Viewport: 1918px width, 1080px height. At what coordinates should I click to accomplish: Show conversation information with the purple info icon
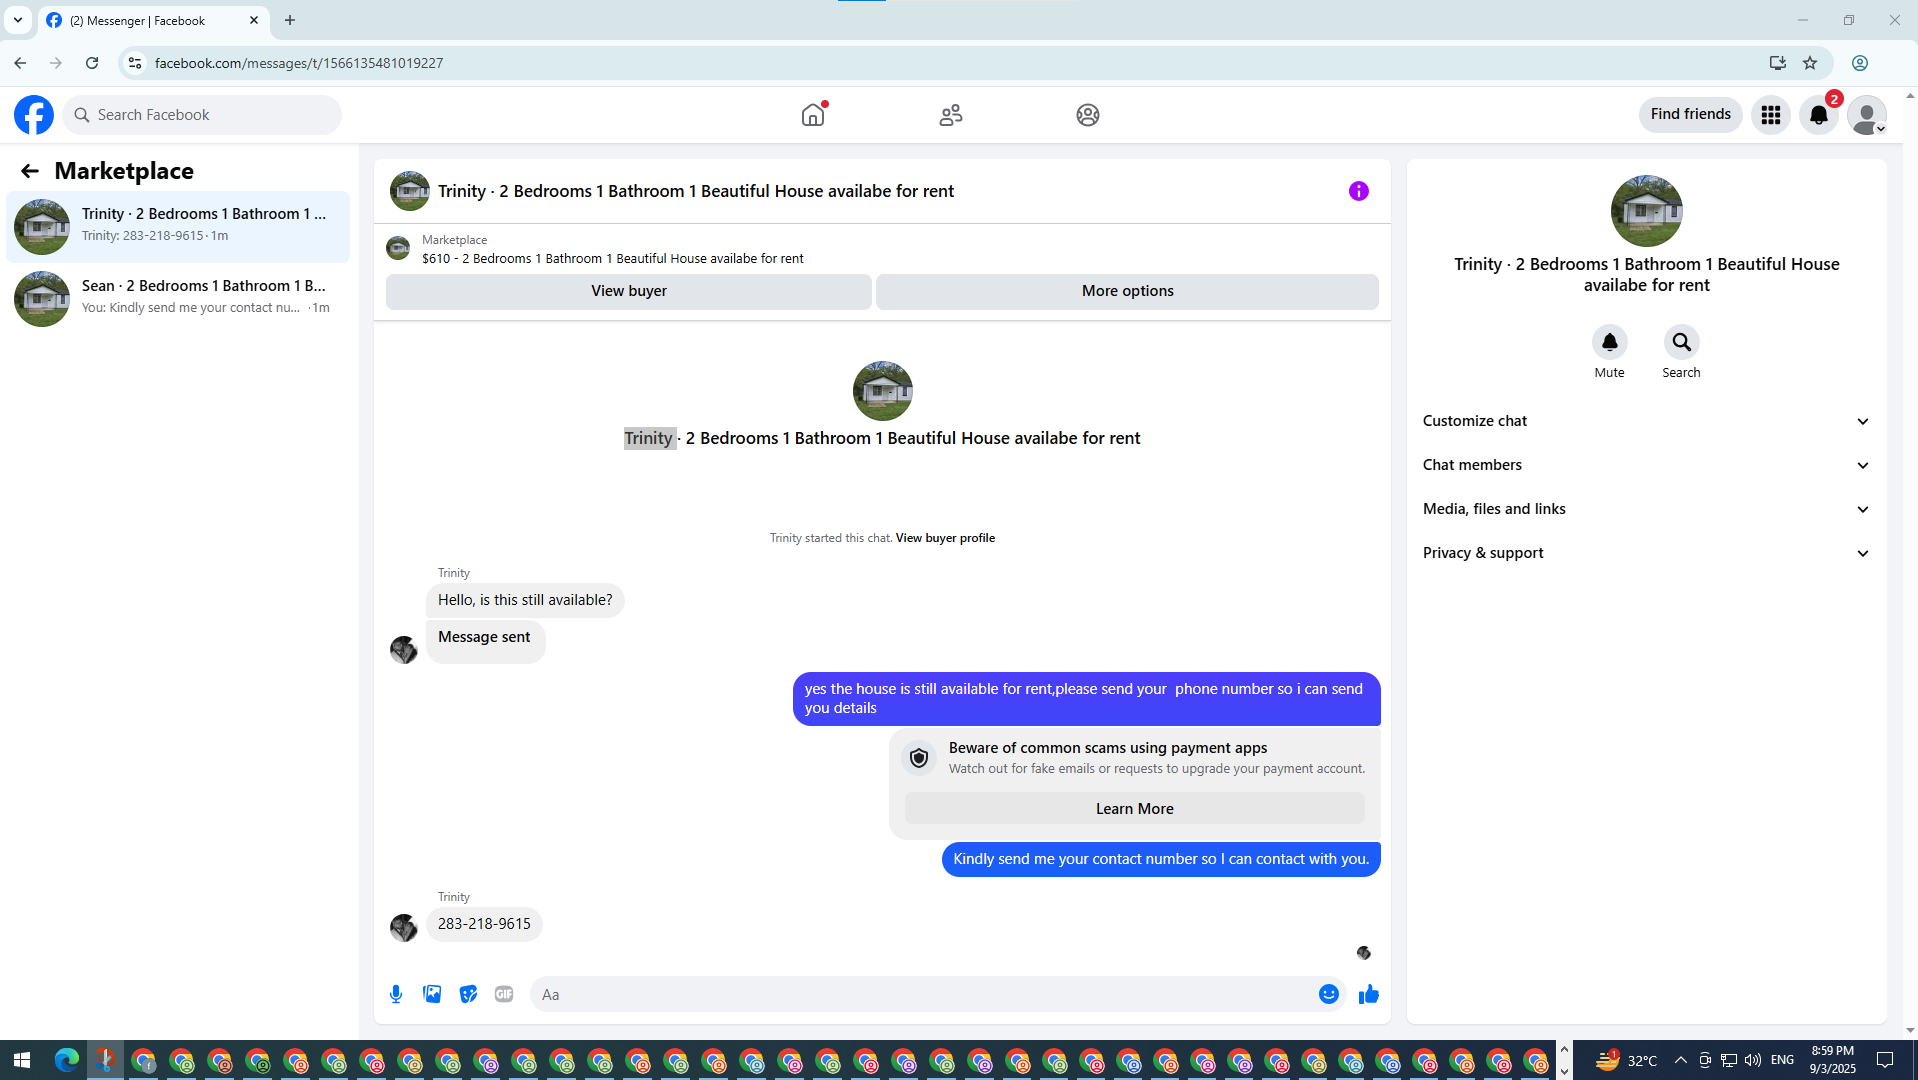click(x=1359, y=191)
